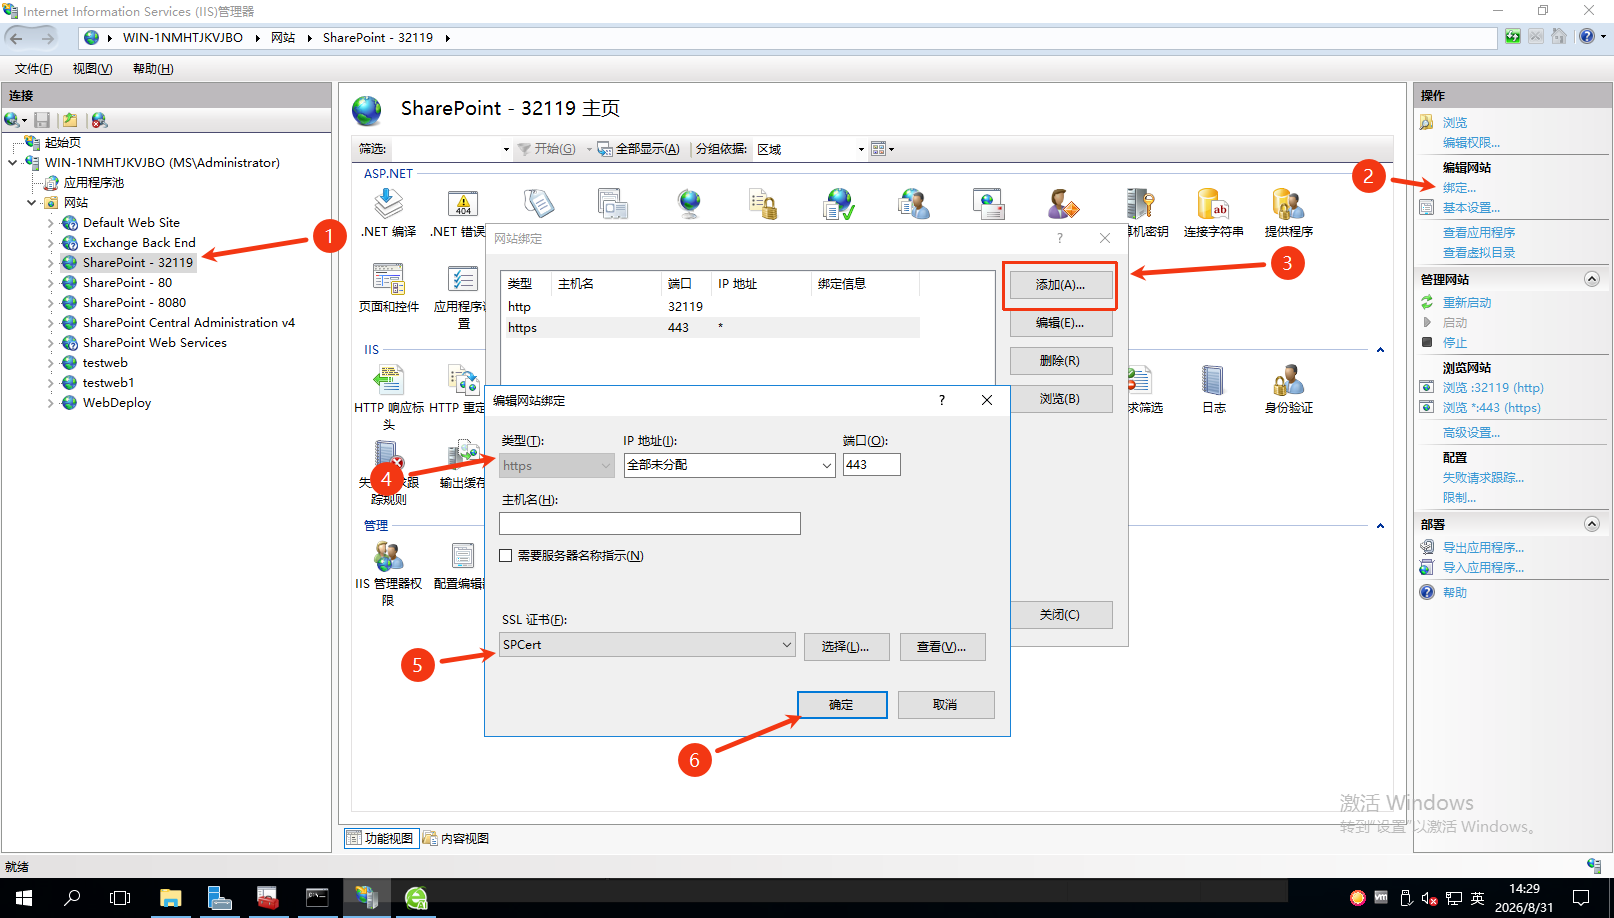Open the IP 地址 combo box
Image resolution: width=1614 pixels, height=918 pixels.
(x=730, y=465)
